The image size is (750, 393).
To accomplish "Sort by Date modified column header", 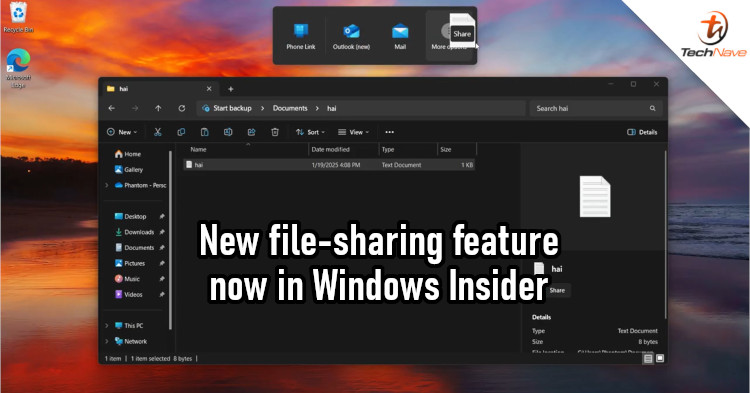I will click(344, 150).
